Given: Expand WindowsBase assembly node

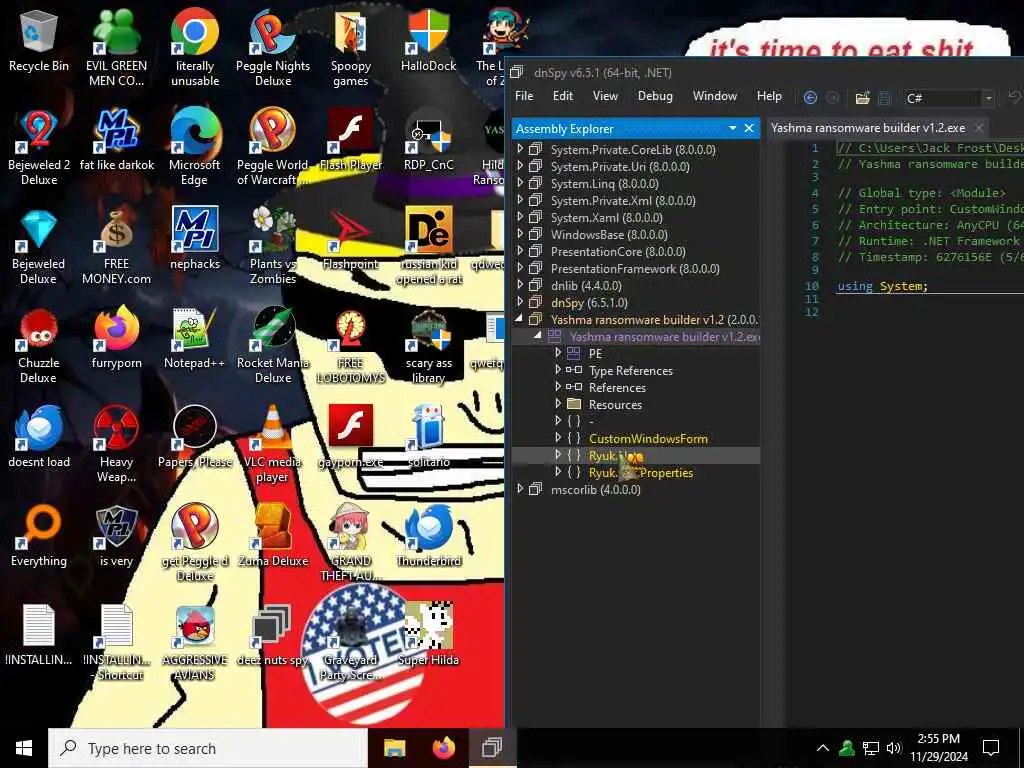Looking at the screenshot, I should pos(520,234).
